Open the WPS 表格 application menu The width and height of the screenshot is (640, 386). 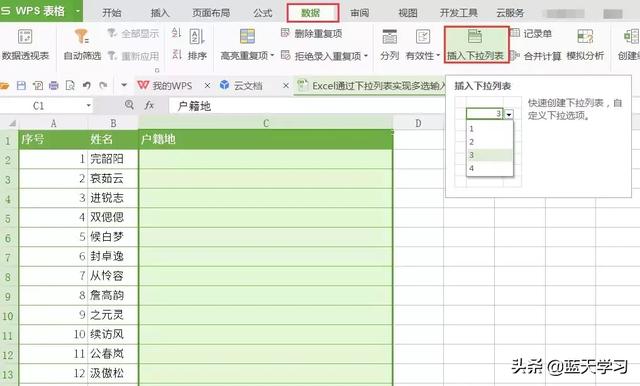(41, 11)
